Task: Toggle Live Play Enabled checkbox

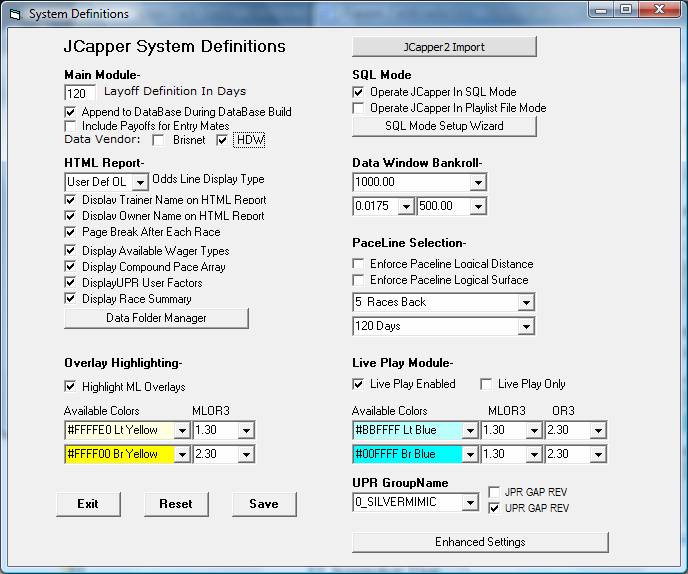Action: (x=358, y=384)
